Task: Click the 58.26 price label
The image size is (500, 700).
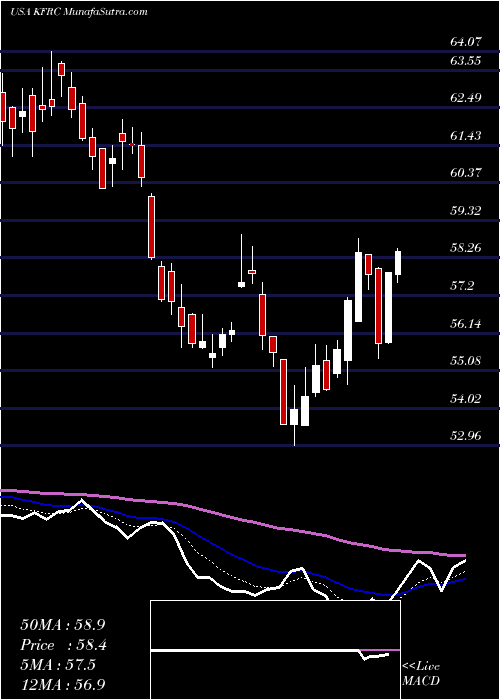Action: pos(466,248)
